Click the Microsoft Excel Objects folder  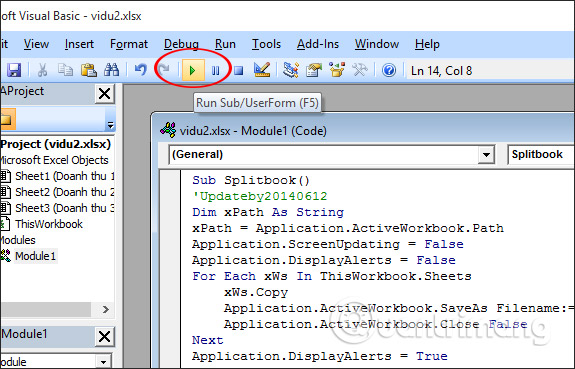[x=54, y=160]
